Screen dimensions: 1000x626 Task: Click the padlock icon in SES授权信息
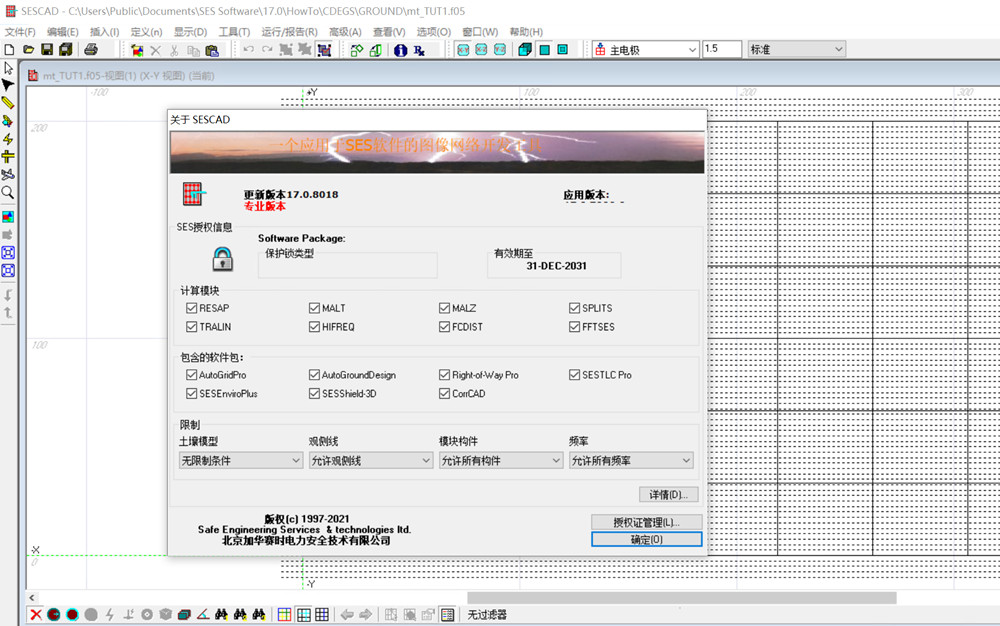point(222,259)
